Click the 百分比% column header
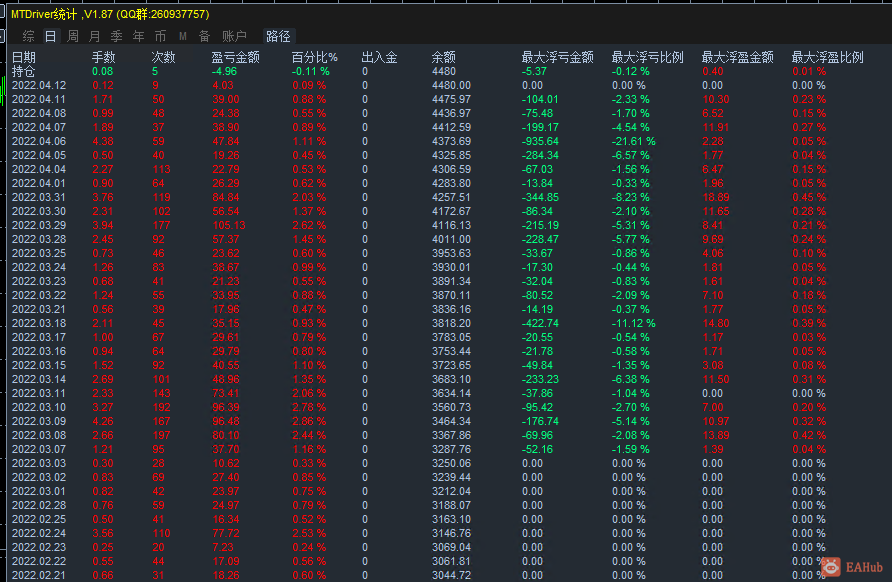Image resolution: width=892 pixels, height=582 pixels. click(315, 57)
